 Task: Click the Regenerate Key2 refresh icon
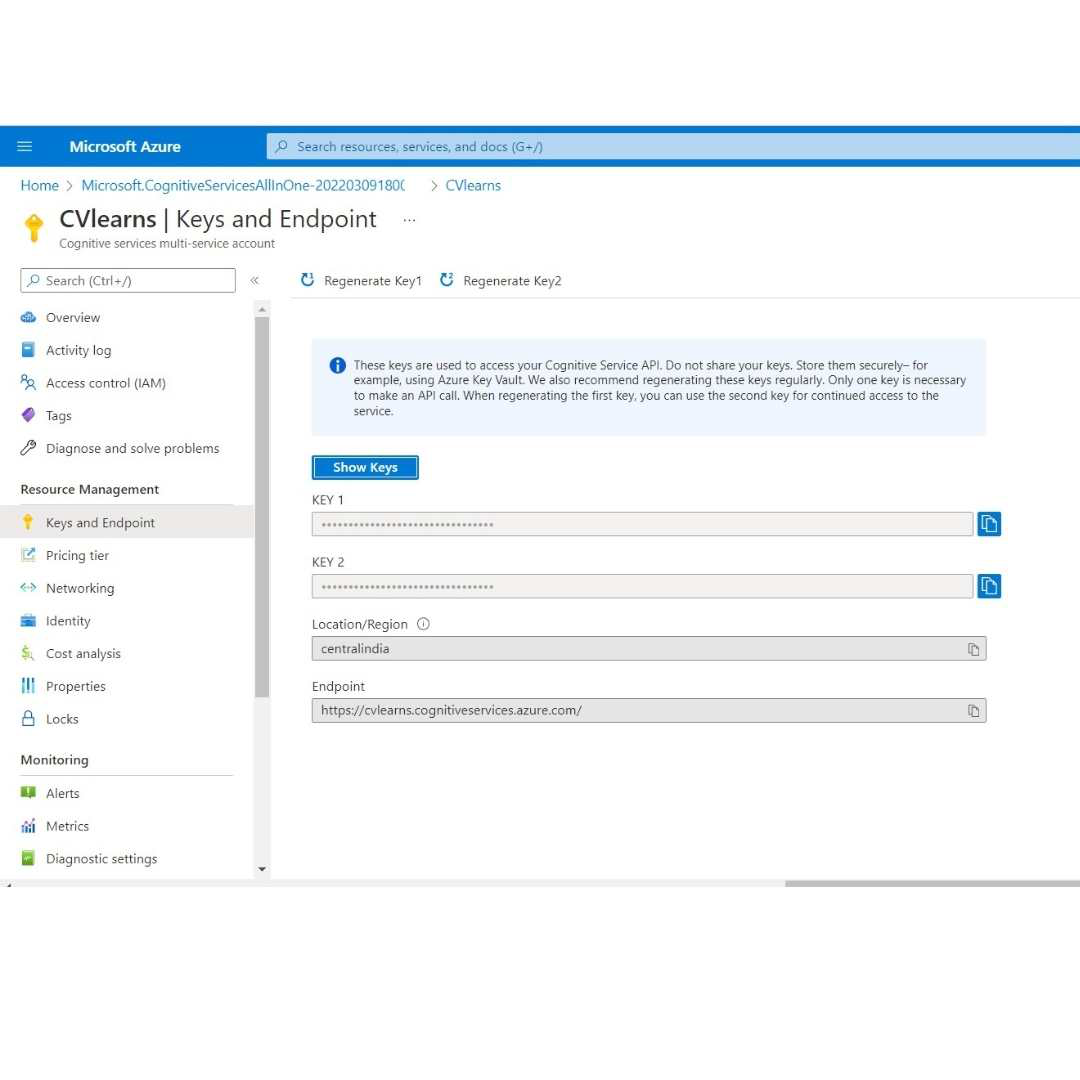447,280
